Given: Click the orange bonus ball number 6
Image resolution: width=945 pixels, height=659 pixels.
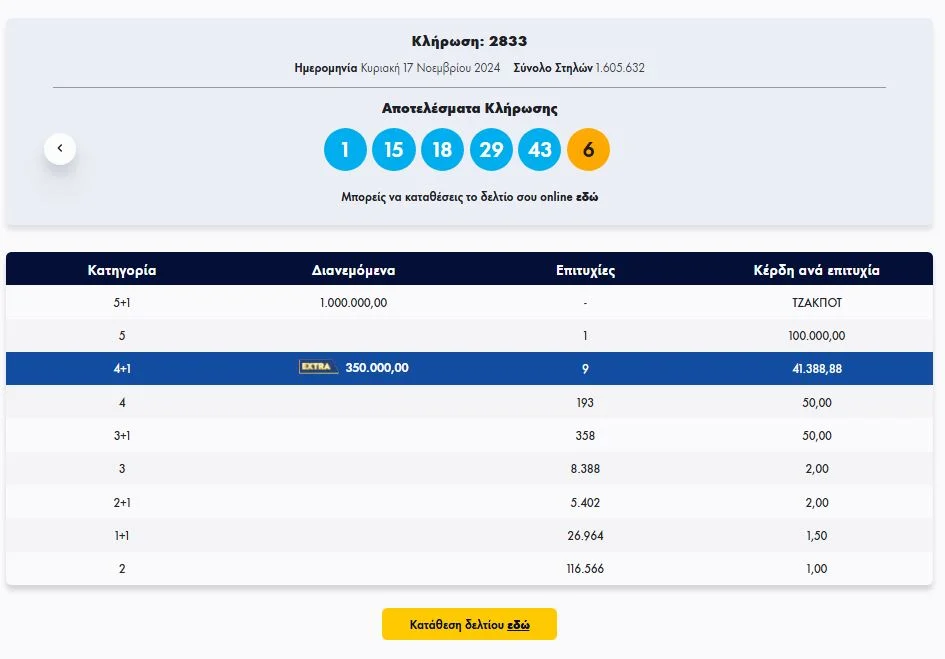Looking at the screenshot, I should [588, 150].
